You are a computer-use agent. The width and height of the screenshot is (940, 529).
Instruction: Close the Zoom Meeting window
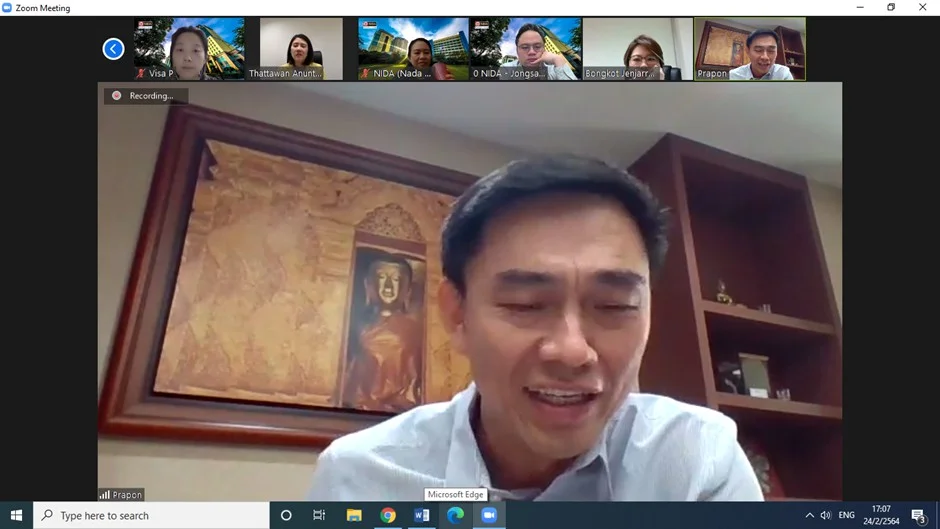[x=923, y=7]
